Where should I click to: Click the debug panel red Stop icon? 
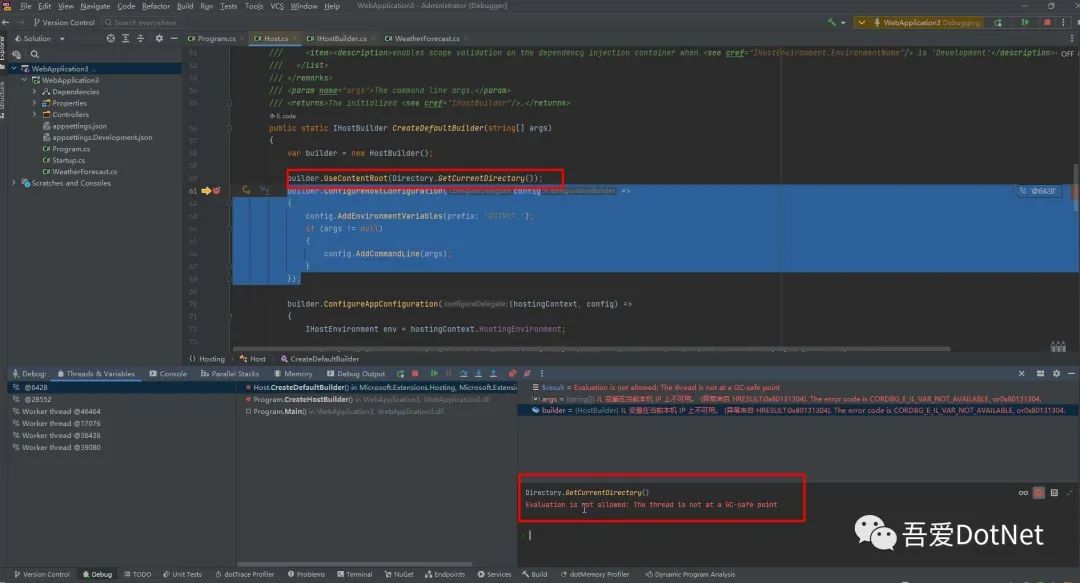click(x=415, y=374)
